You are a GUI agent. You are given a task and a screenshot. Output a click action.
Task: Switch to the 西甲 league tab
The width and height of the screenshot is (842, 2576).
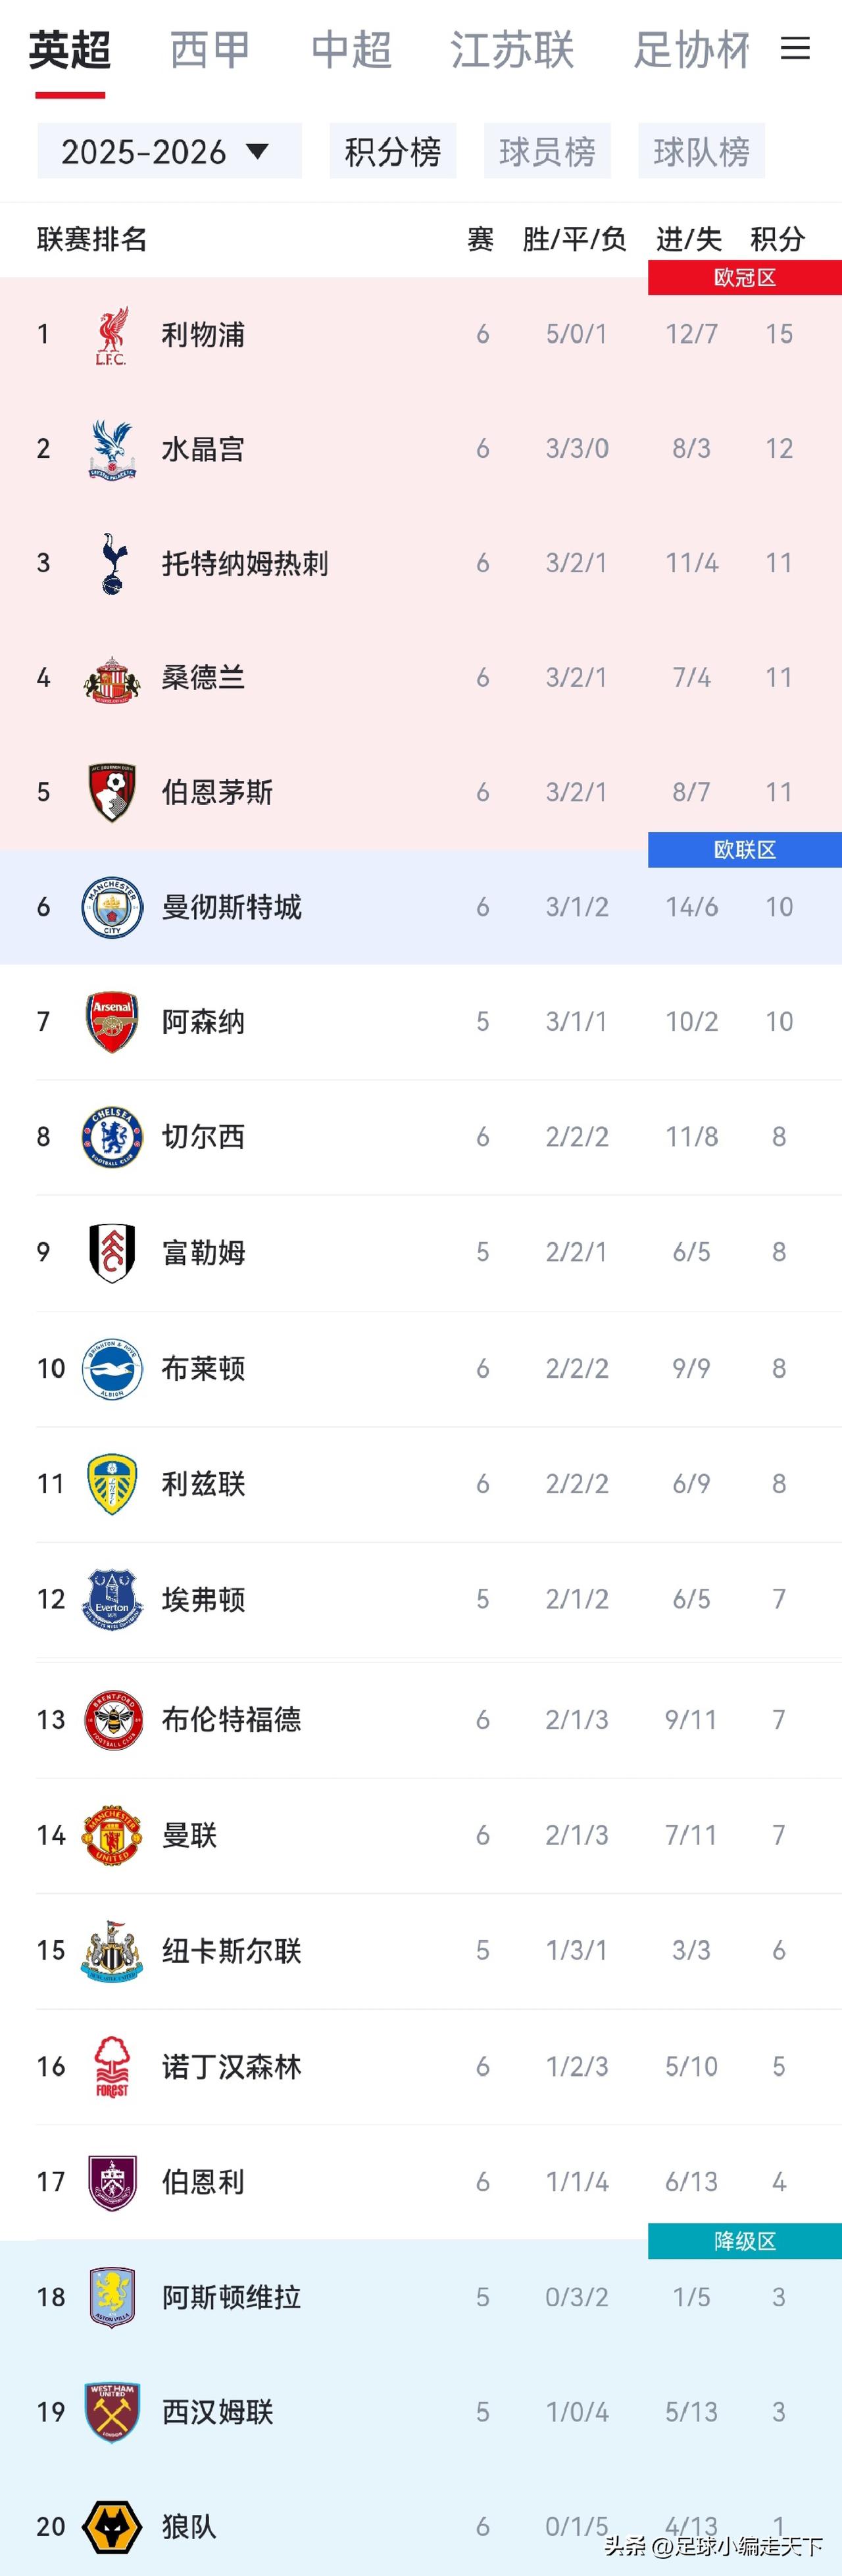click(210, 50)
